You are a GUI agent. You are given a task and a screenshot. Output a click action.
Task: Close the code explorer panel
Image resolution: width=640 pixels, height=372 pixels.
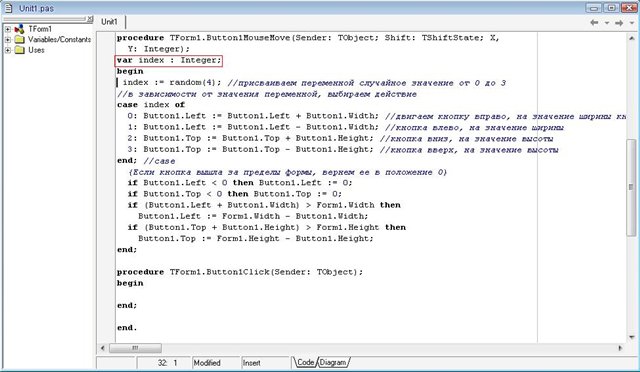click(x=90, y=19)
